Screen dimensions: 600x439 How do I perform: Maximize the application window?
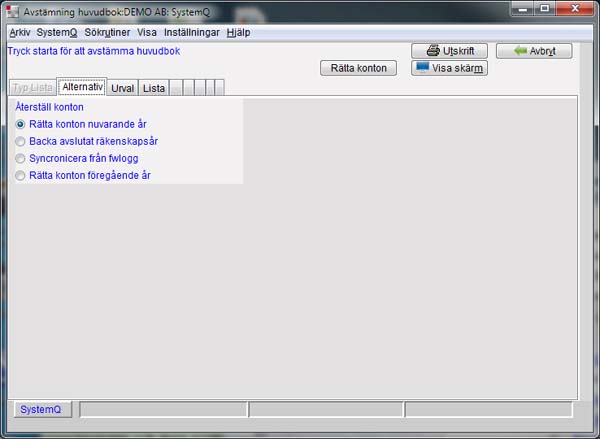[544, 9]
